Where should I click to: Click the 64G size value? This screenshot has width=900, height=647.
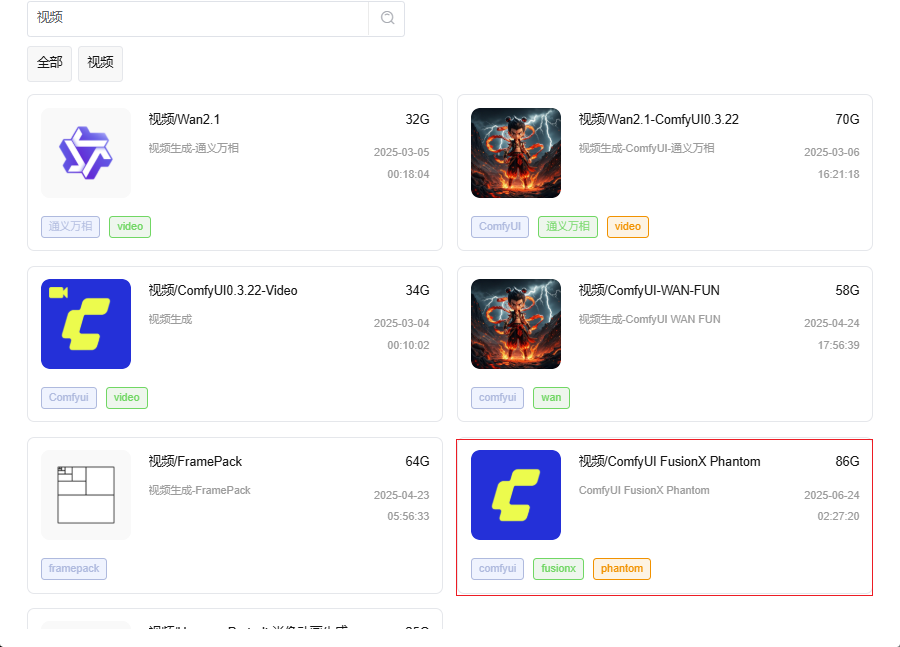pos(417,462)
